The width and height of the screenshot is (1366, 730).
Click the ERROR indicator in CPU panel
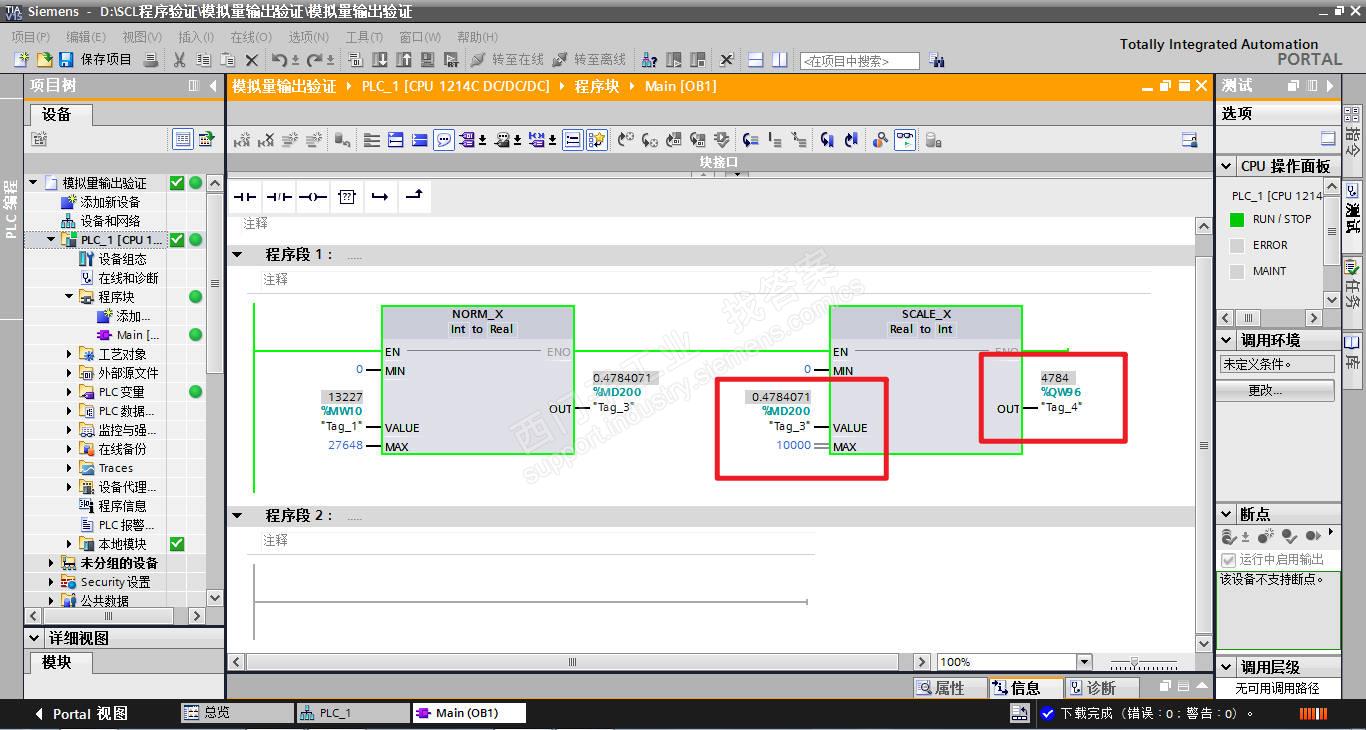[x=1237, y=245]
